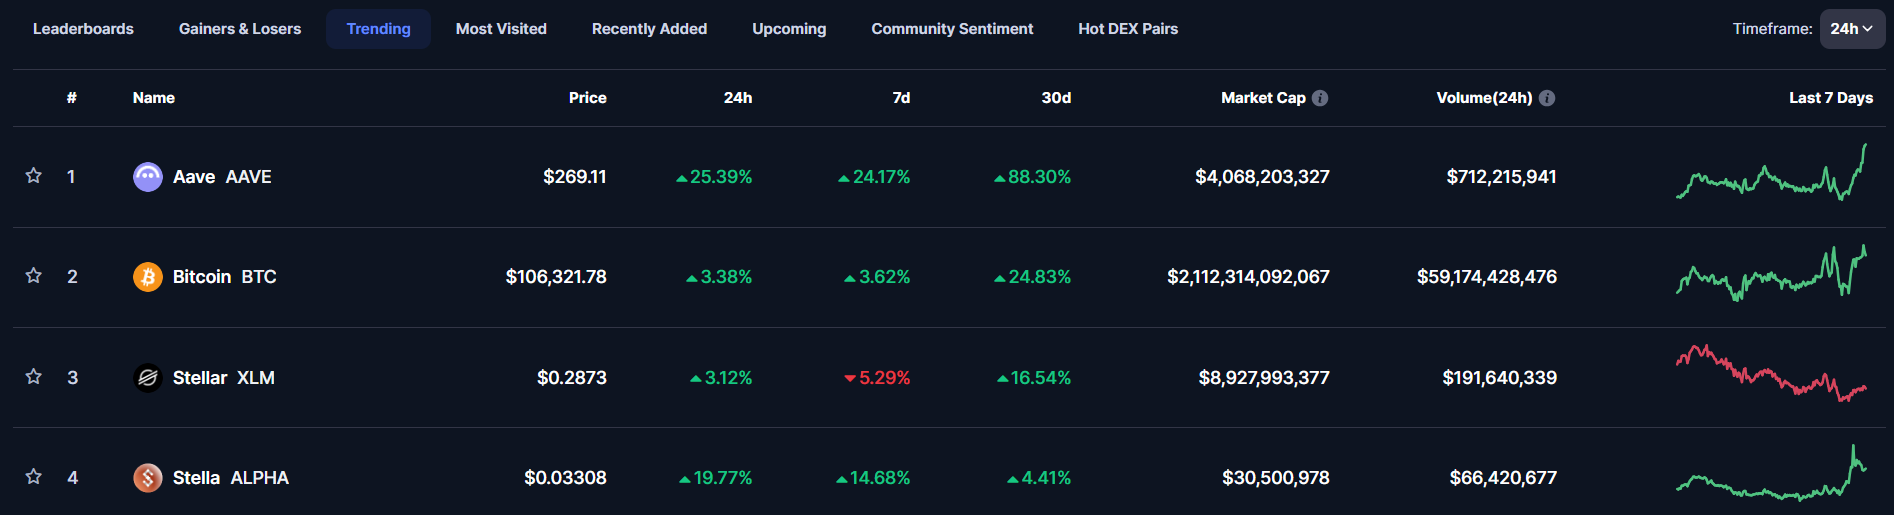Open the Gainers & Losers tab
Viewport: 1894px width, 515px height.
click(240, 29)
